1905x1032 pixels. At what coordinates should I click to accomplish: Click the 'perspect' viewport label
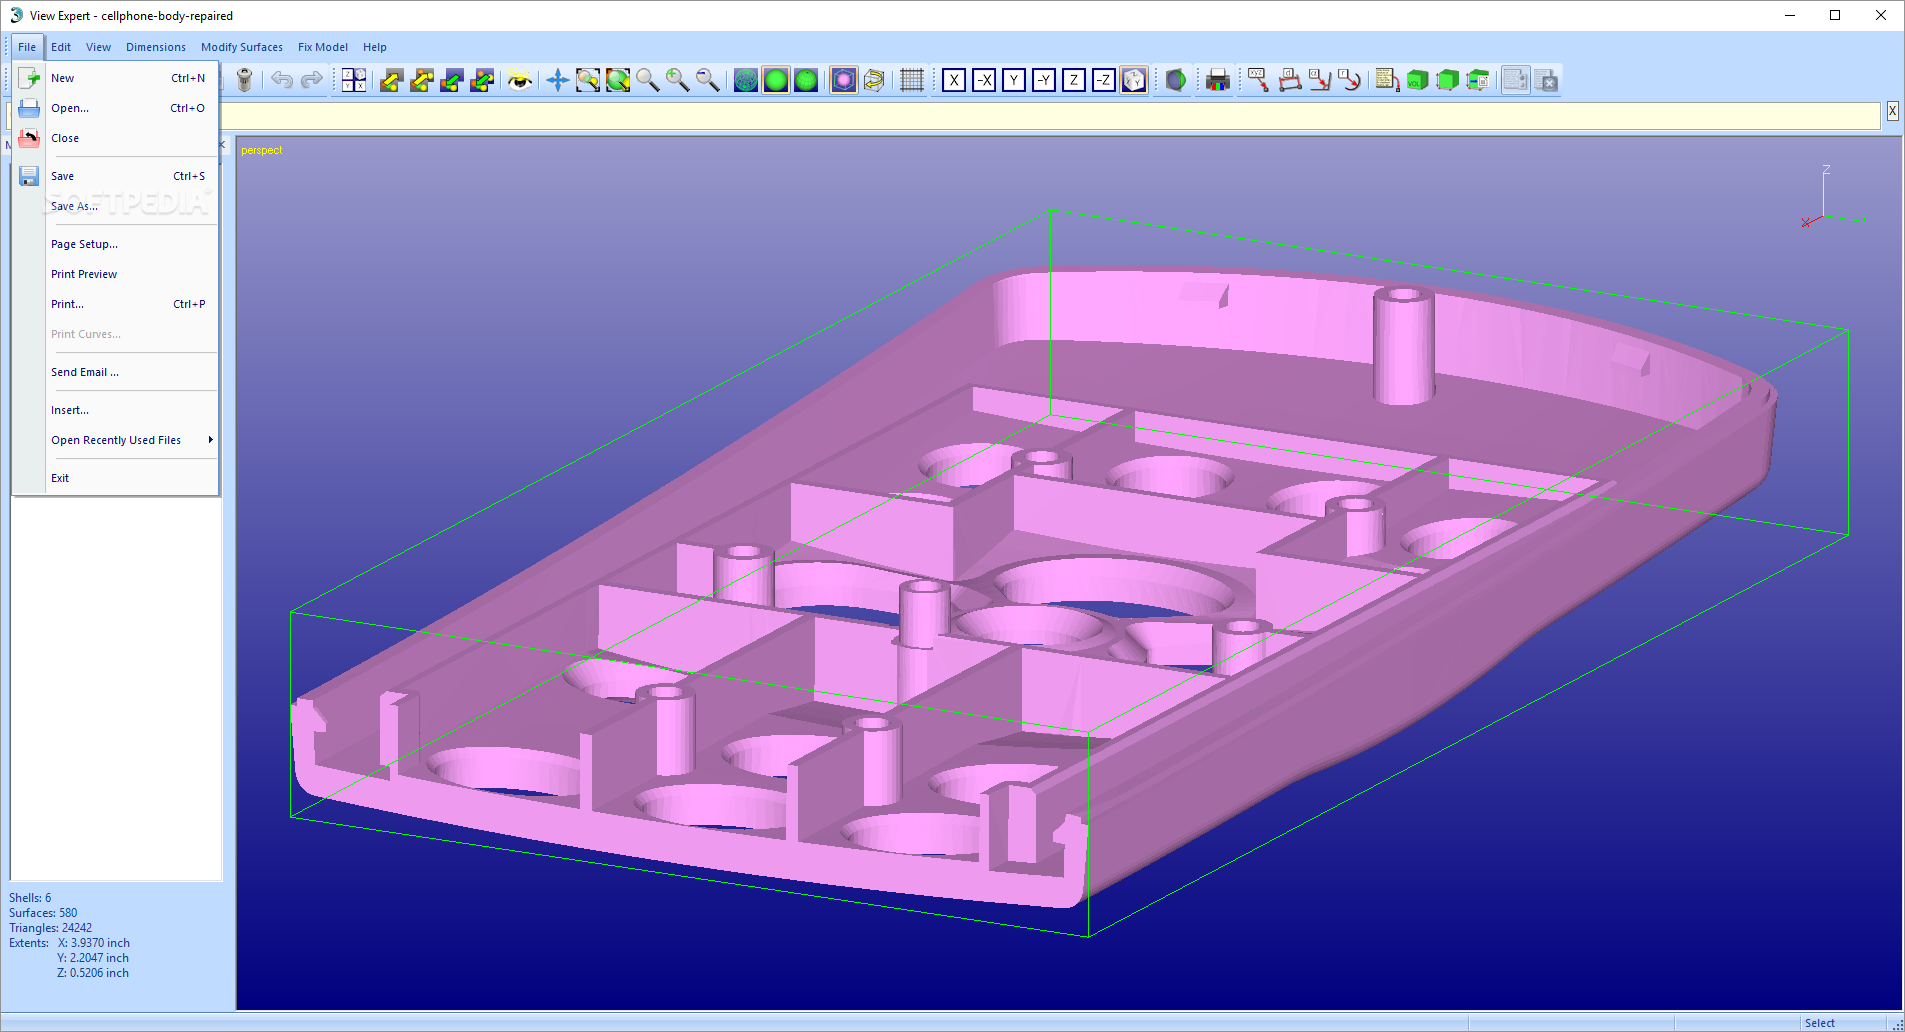(262, 150)
